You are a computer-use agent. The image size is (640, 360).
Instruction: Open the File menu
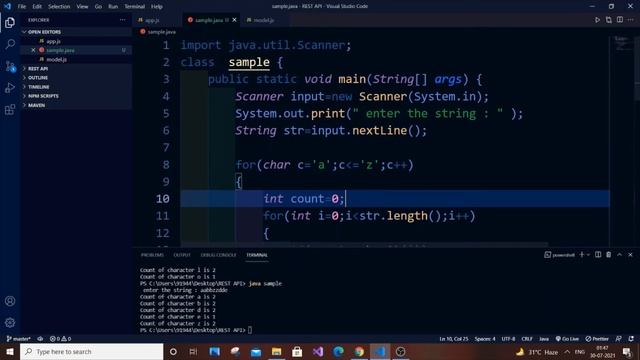coord(22,7)
